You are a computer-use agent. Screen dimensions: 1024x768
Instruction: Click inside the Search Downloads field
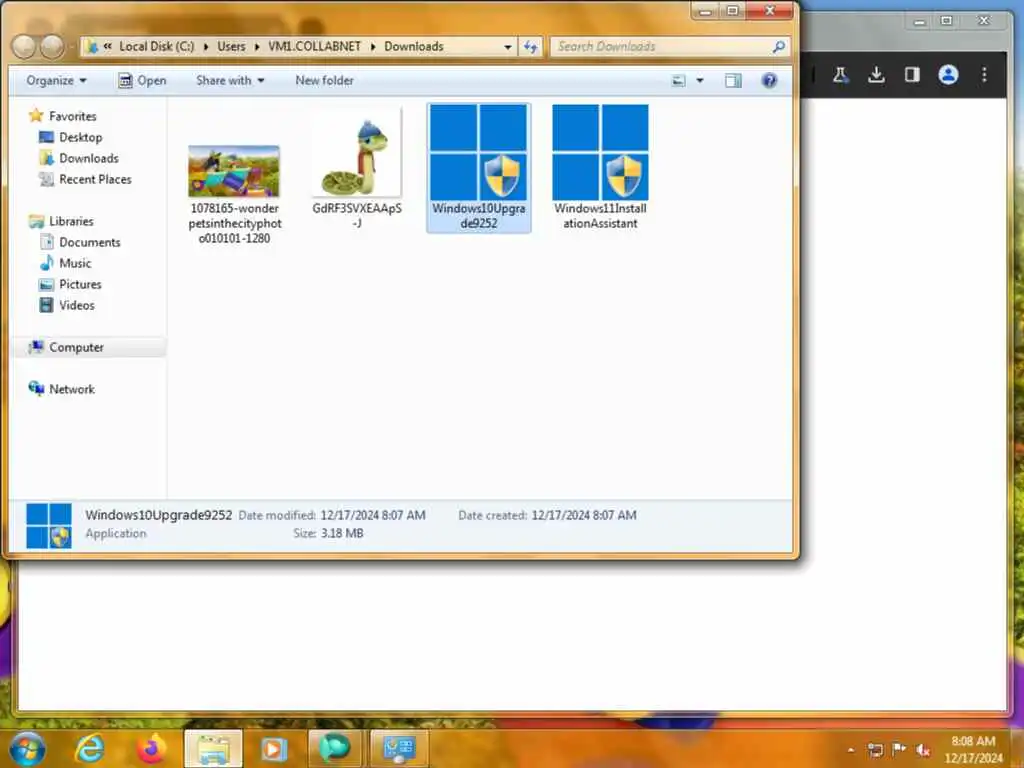pos(660,47)
